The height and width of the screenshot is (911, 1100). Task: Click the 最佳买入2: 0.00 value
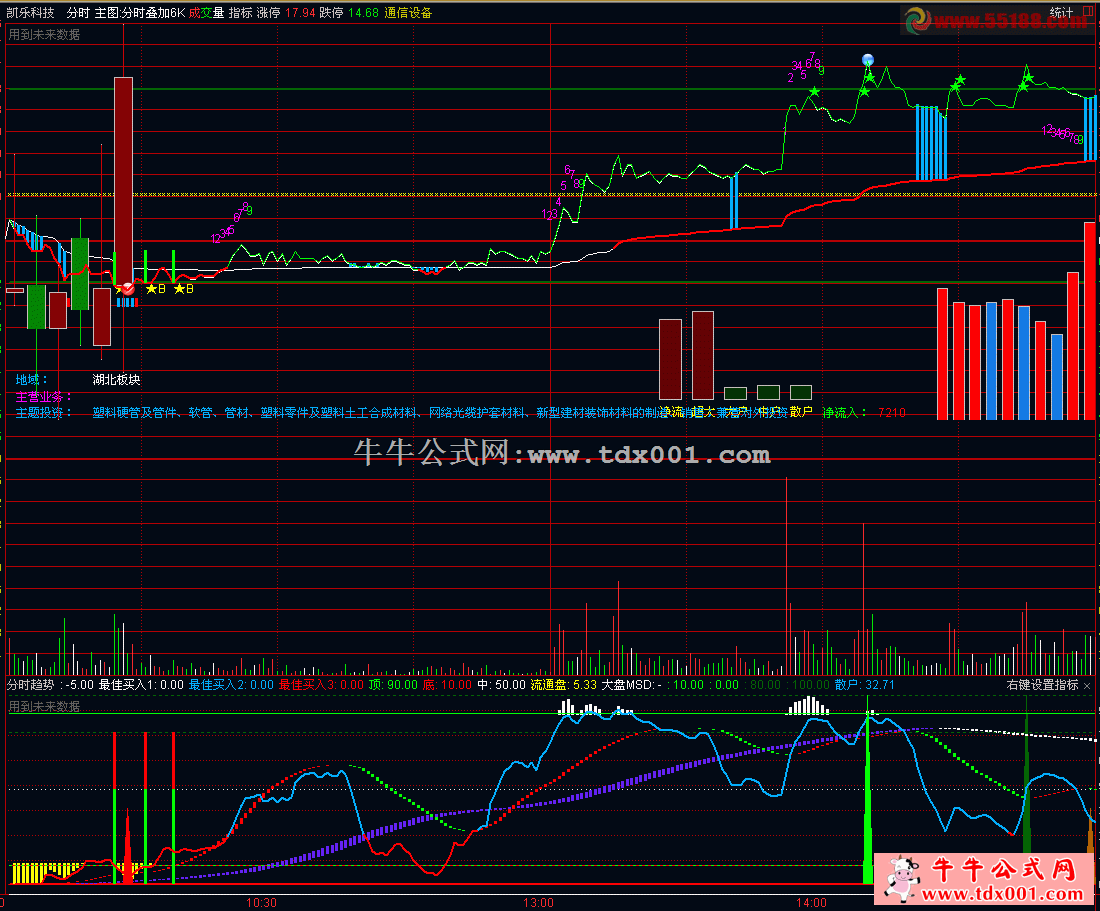click(x=231, y=684)
